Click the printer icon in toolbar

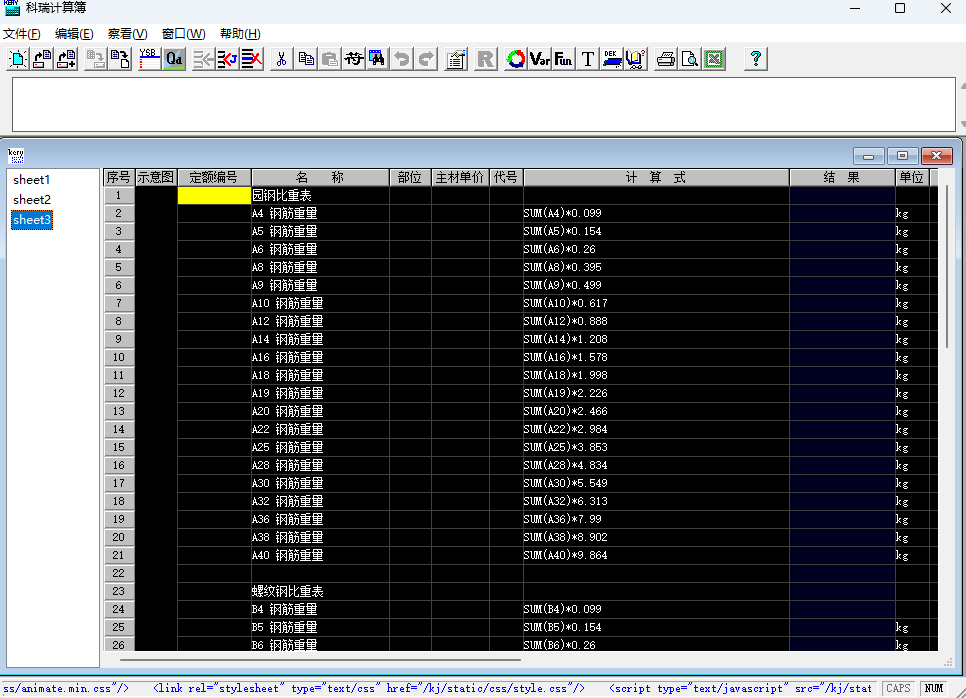tap(666, 59)
